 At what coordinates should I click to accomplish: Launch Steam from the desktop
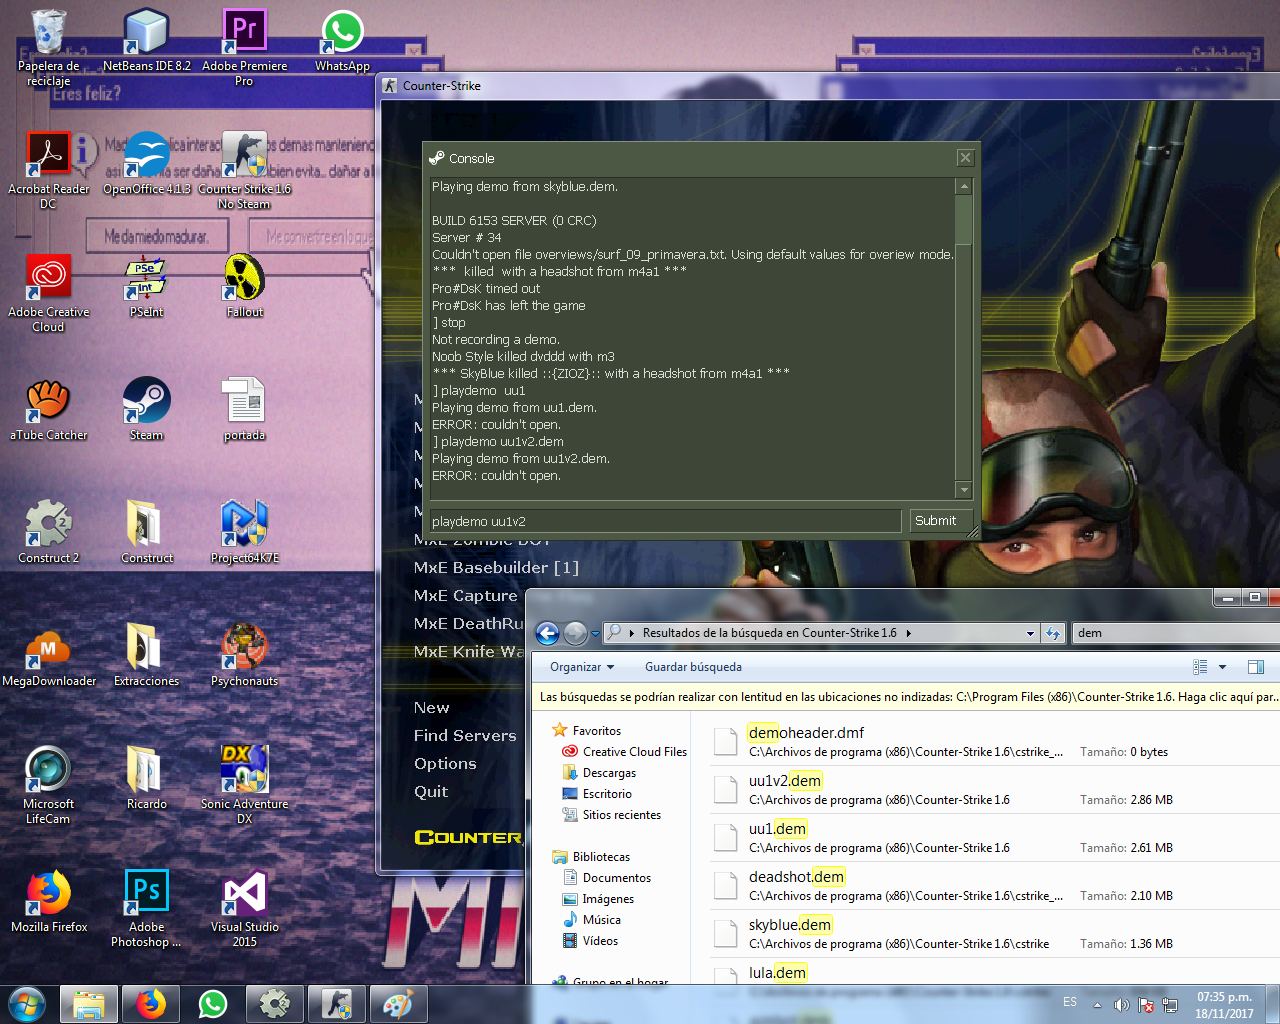click(x=146, y=410)
